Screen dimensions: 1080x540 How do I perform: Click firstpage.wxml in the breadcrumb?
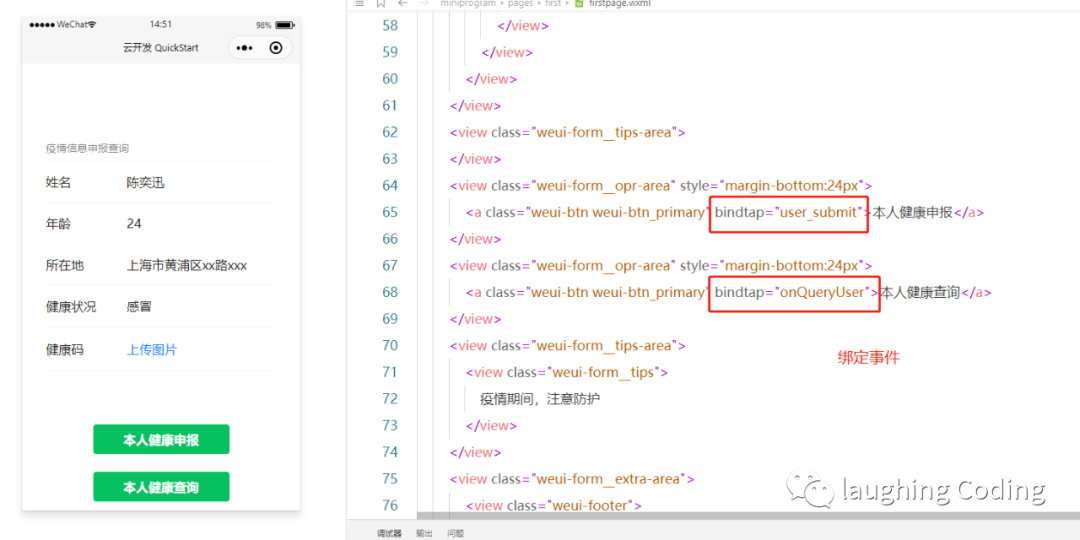(620, 3)
